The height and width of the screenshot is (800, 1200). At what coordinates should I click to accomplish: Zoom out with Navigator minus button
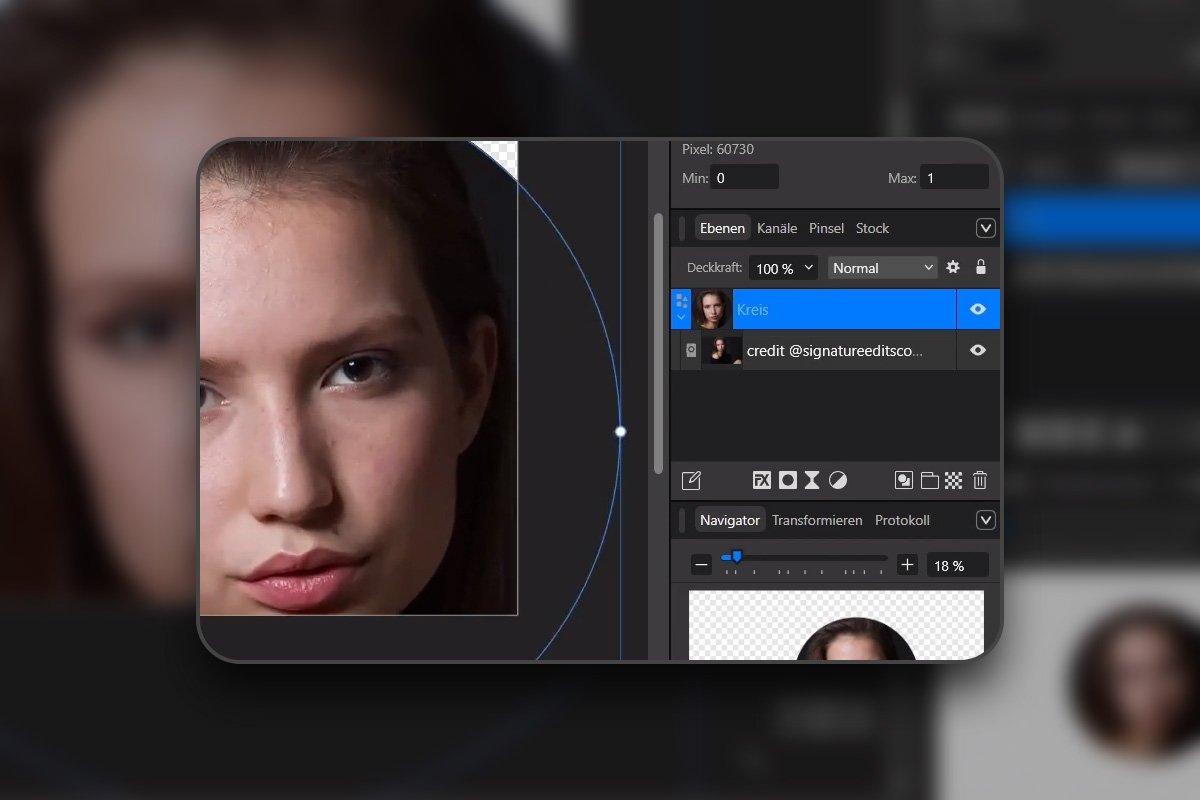702,565
